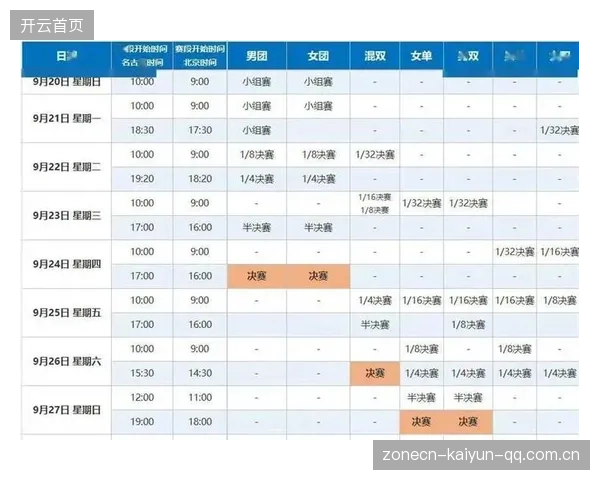Click the 女团 column header
This screenshot has height=480, width=600.
point(318,56)
